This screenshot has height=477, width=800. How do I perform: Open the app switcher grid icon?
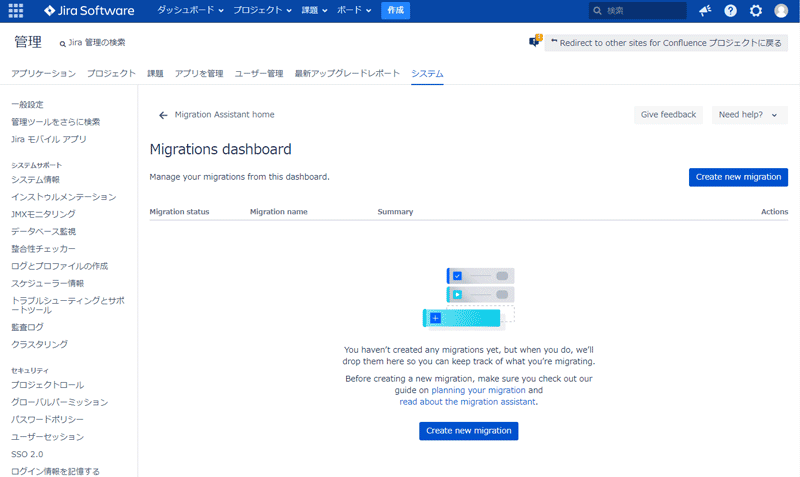16,11
